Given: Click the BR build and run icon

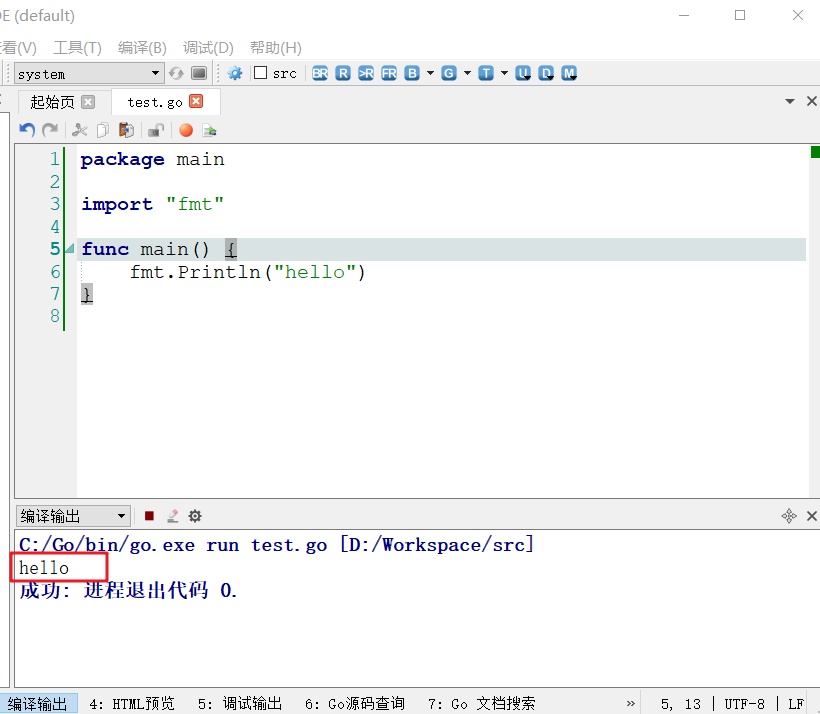Looking at the screenshot, I should [320, 73].
